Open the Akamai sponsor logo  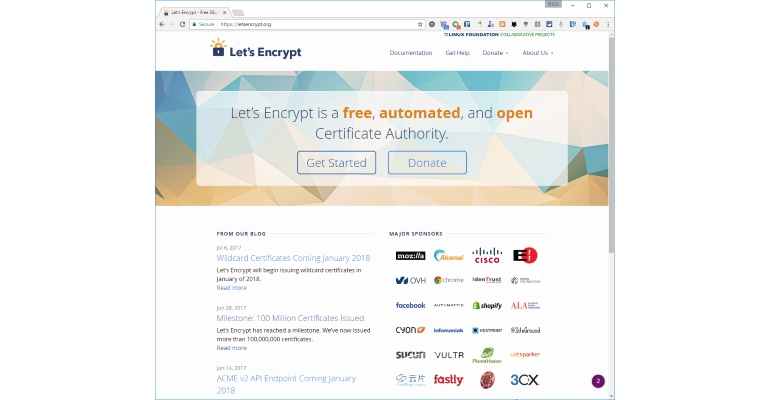[448, 255]
